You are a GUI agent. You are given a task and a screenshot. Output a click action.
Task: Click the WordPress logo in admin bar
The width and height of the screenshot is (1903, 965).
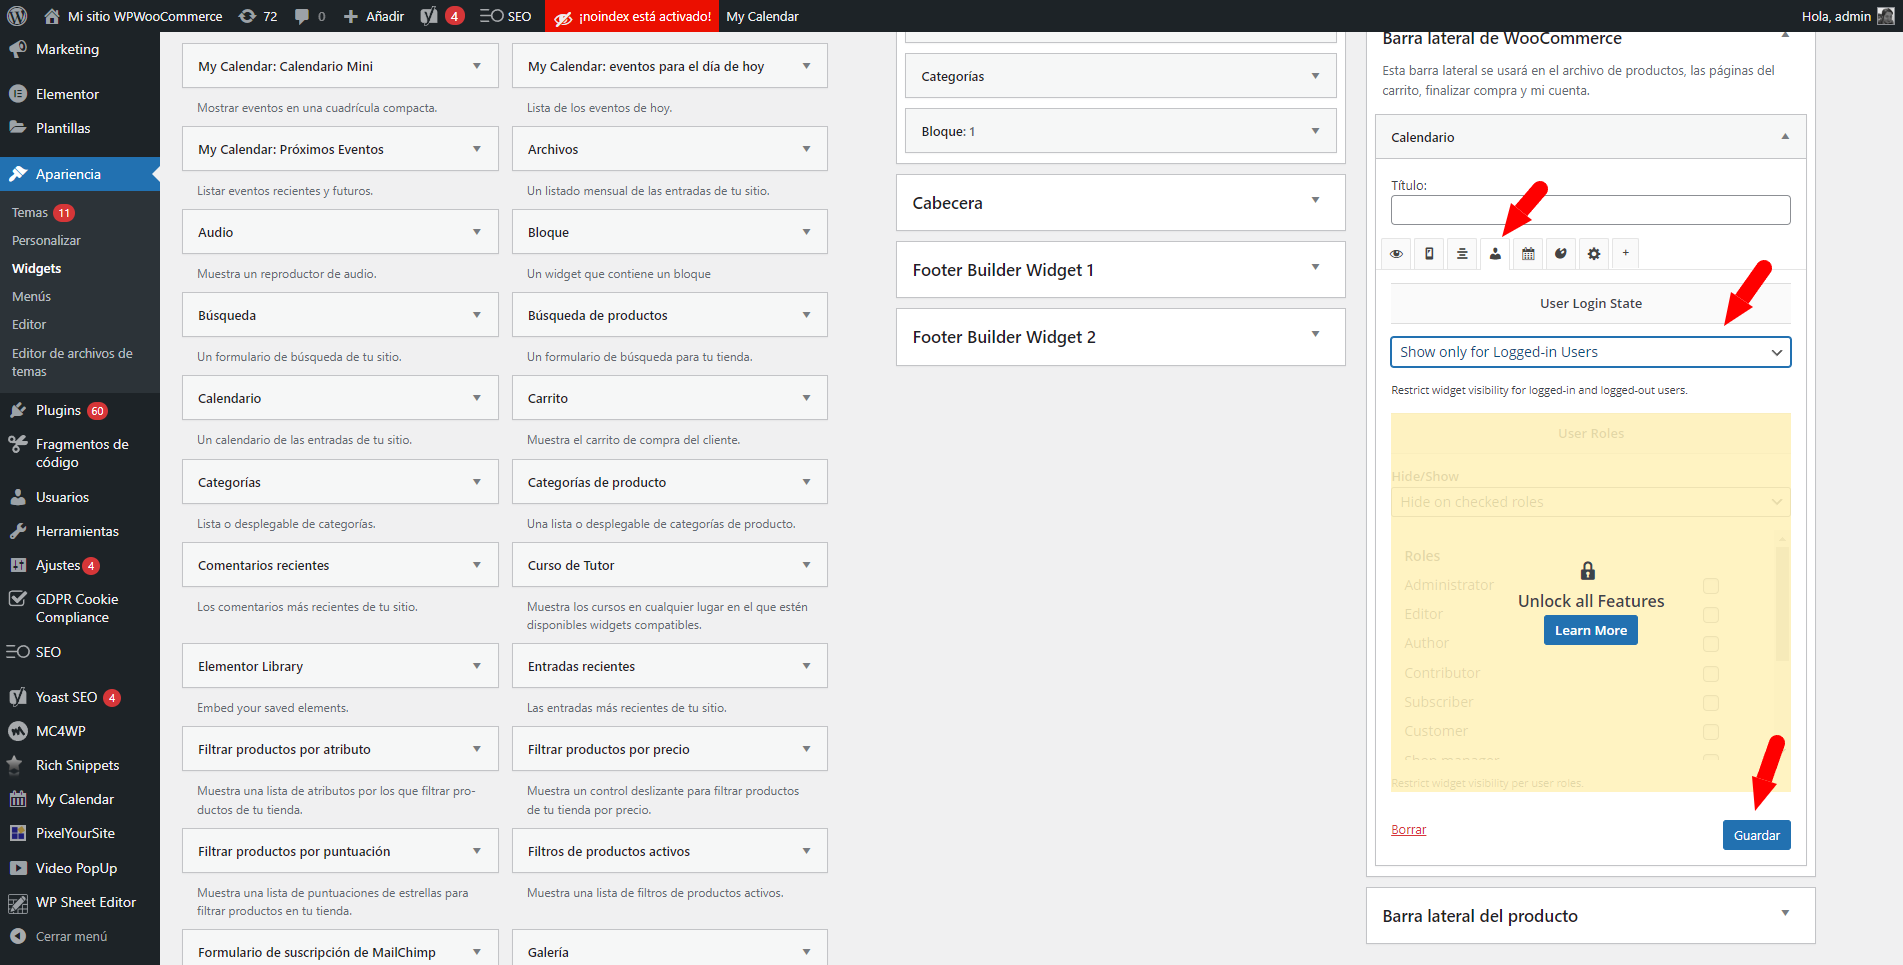pos(17,16)
